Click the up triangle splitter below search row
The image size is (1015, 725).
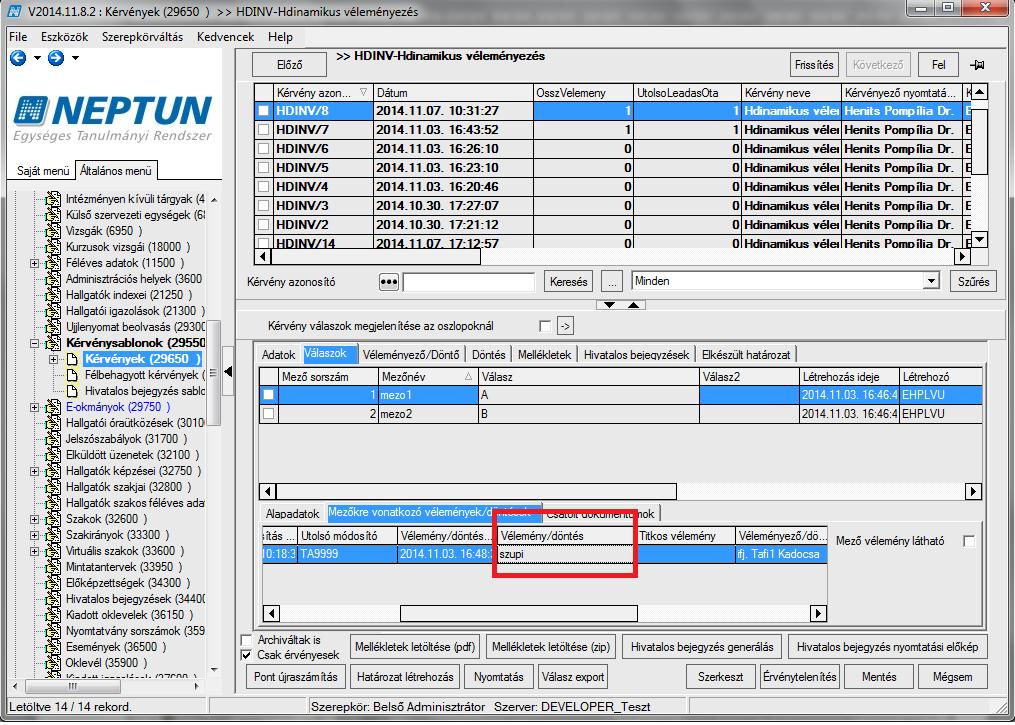(633, 305)
